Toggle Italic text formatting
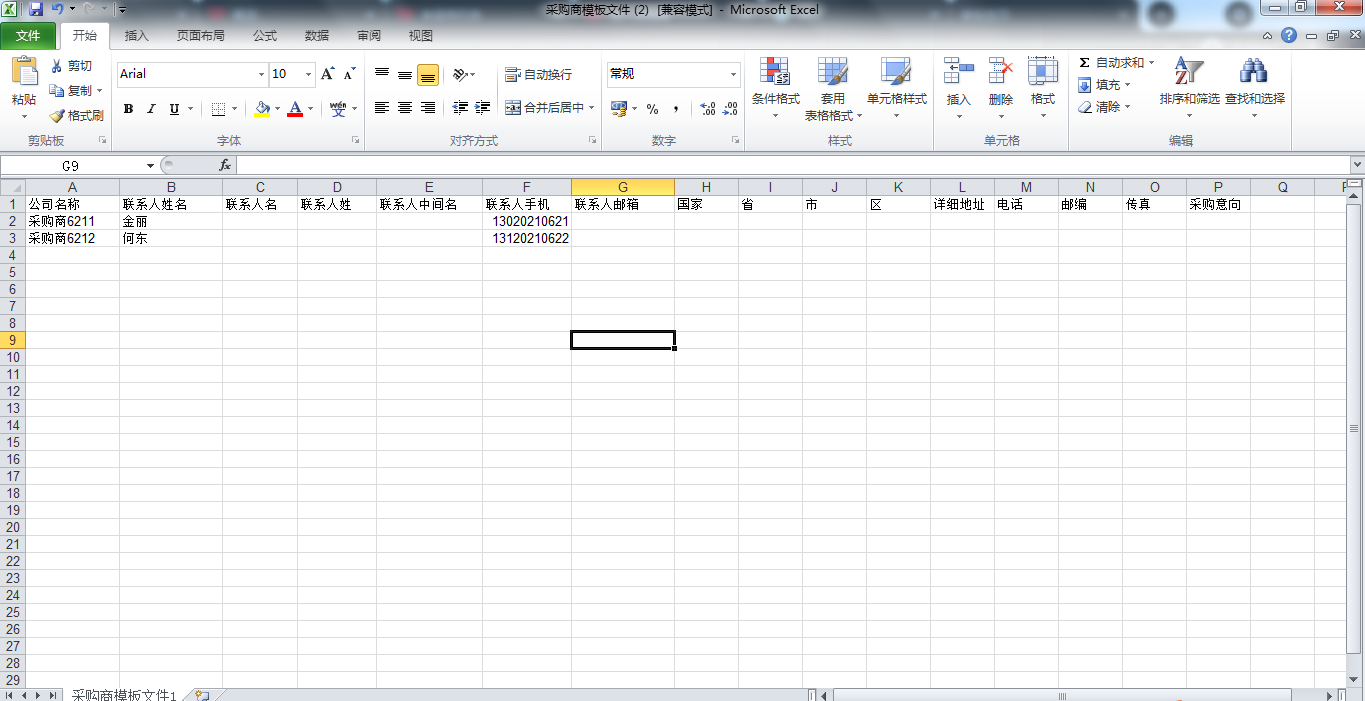1365x701 pixels. click(x=152, y=109)
